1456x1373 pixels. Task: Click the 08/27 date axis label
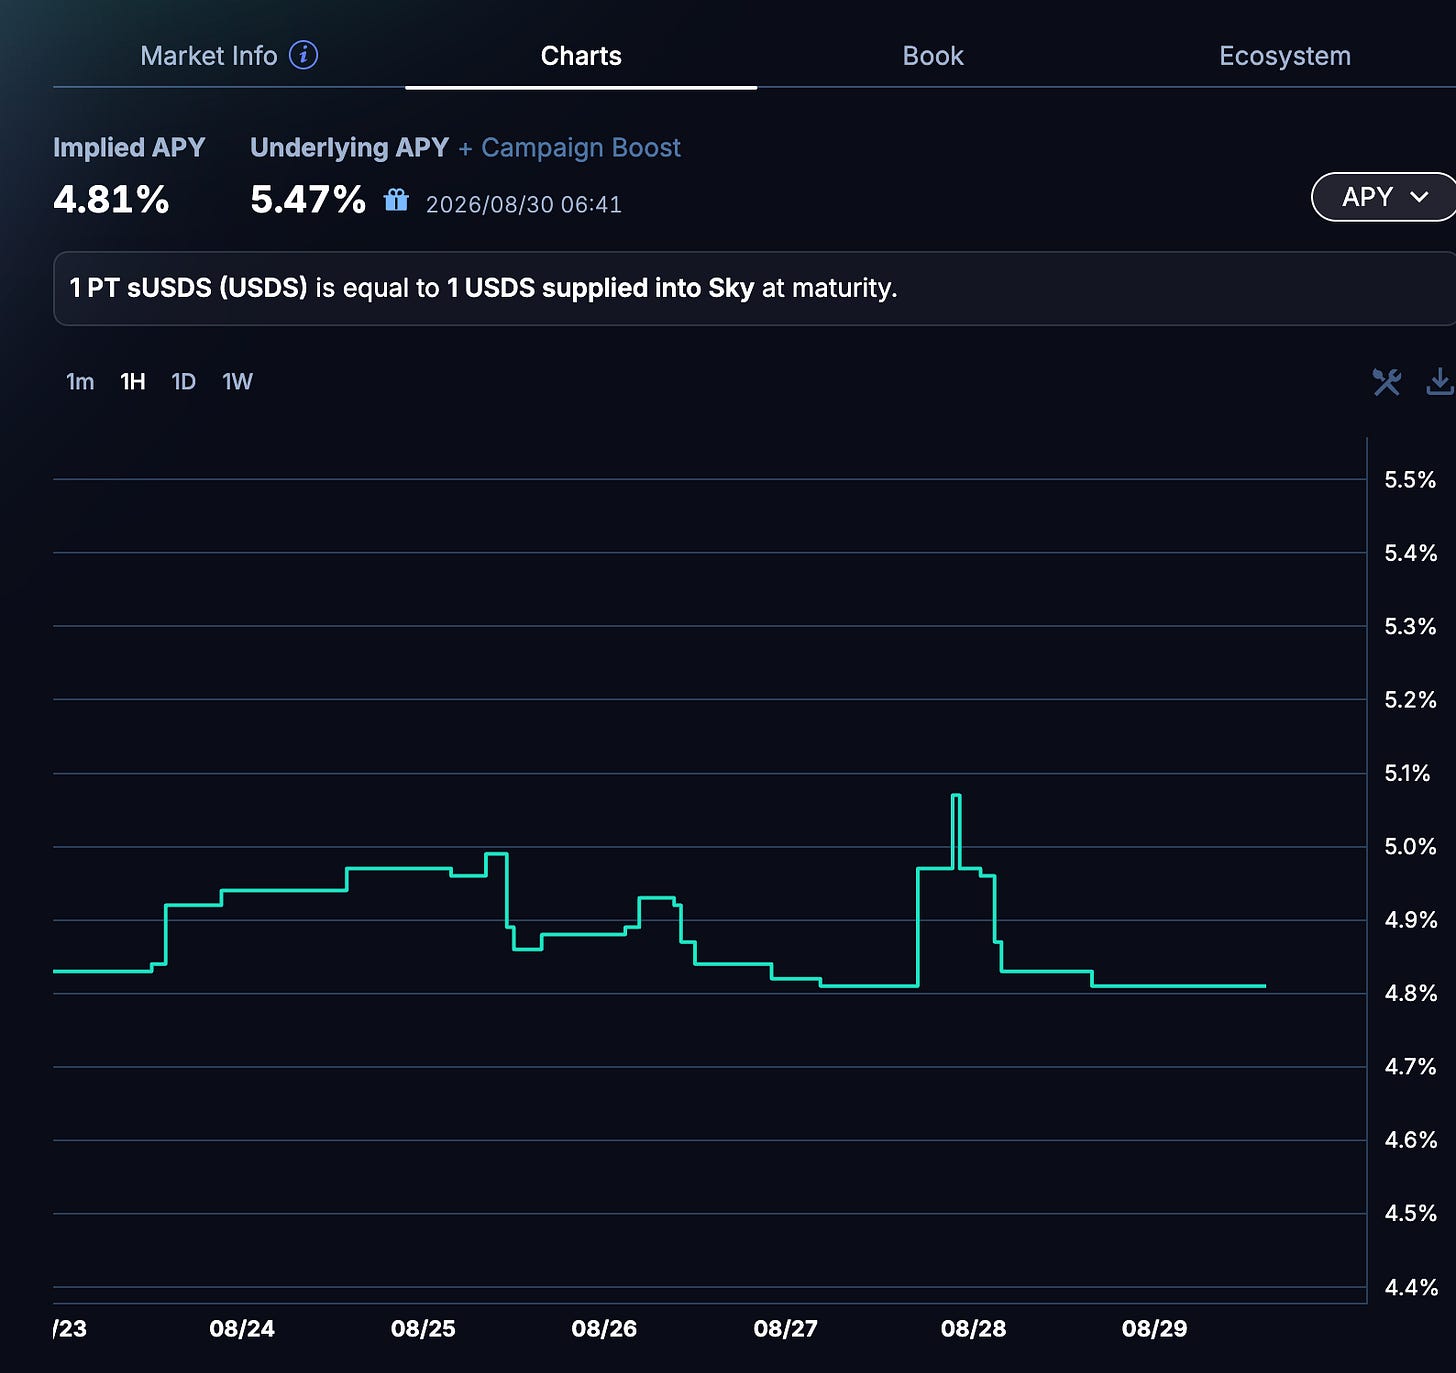pos(785,1329)
